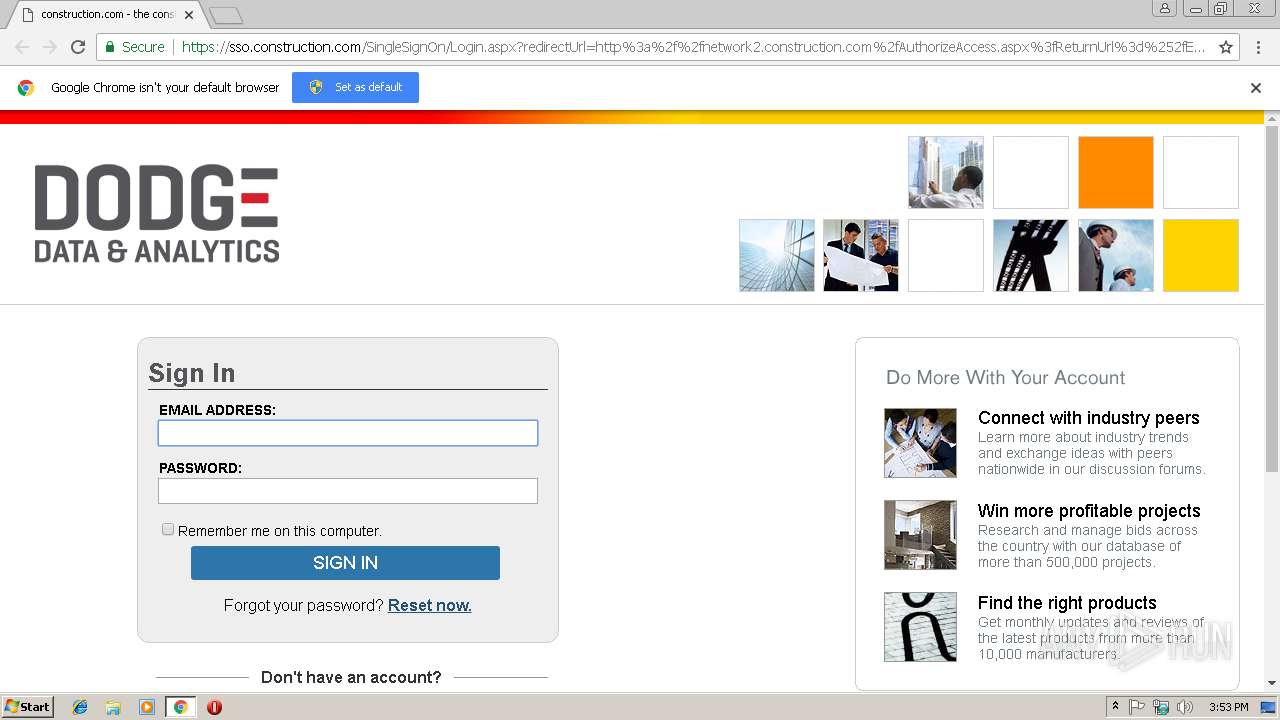
Task: Click the glass building header image
Action: pos(777,256)
